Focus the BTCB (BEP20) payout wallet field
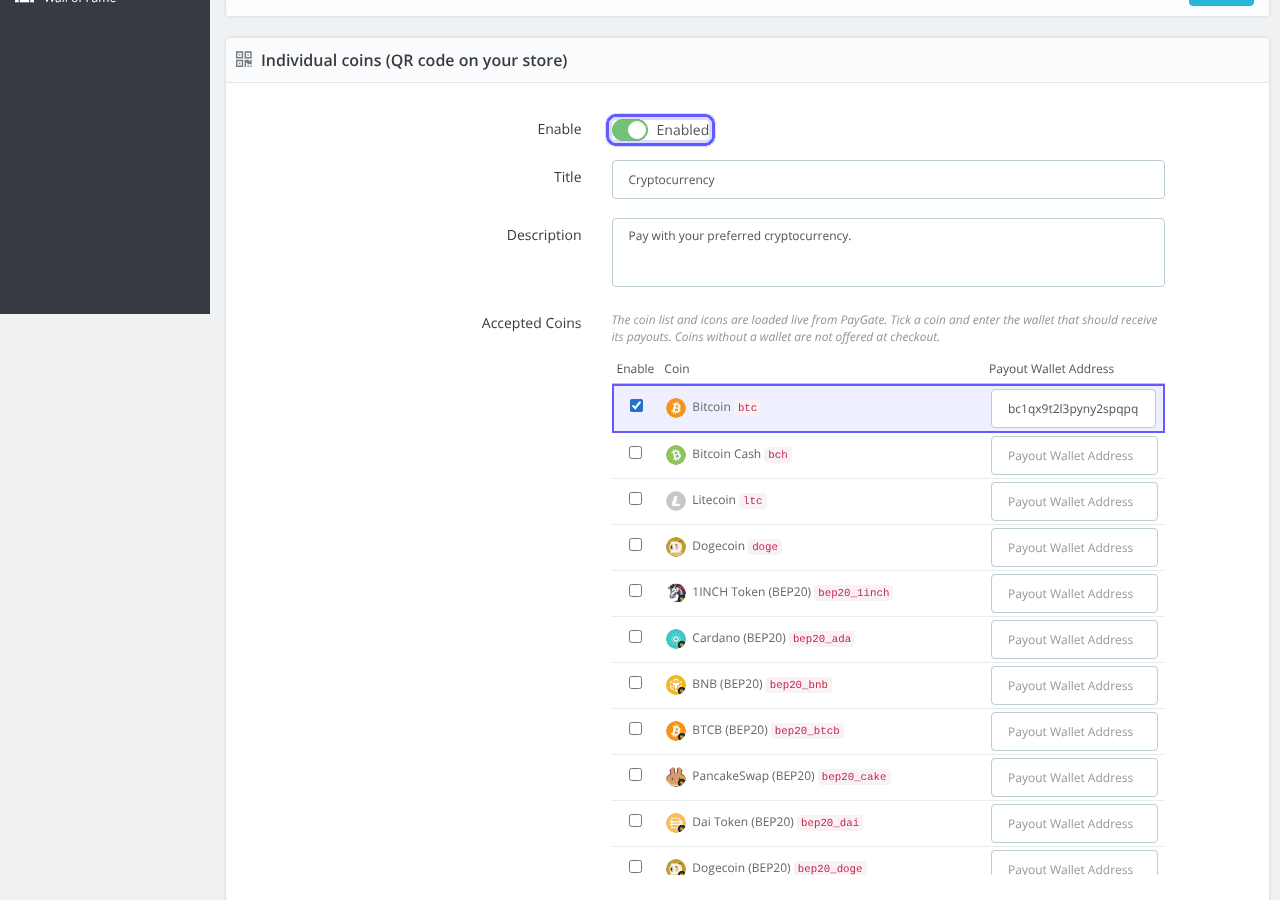 coord(1074,731)
